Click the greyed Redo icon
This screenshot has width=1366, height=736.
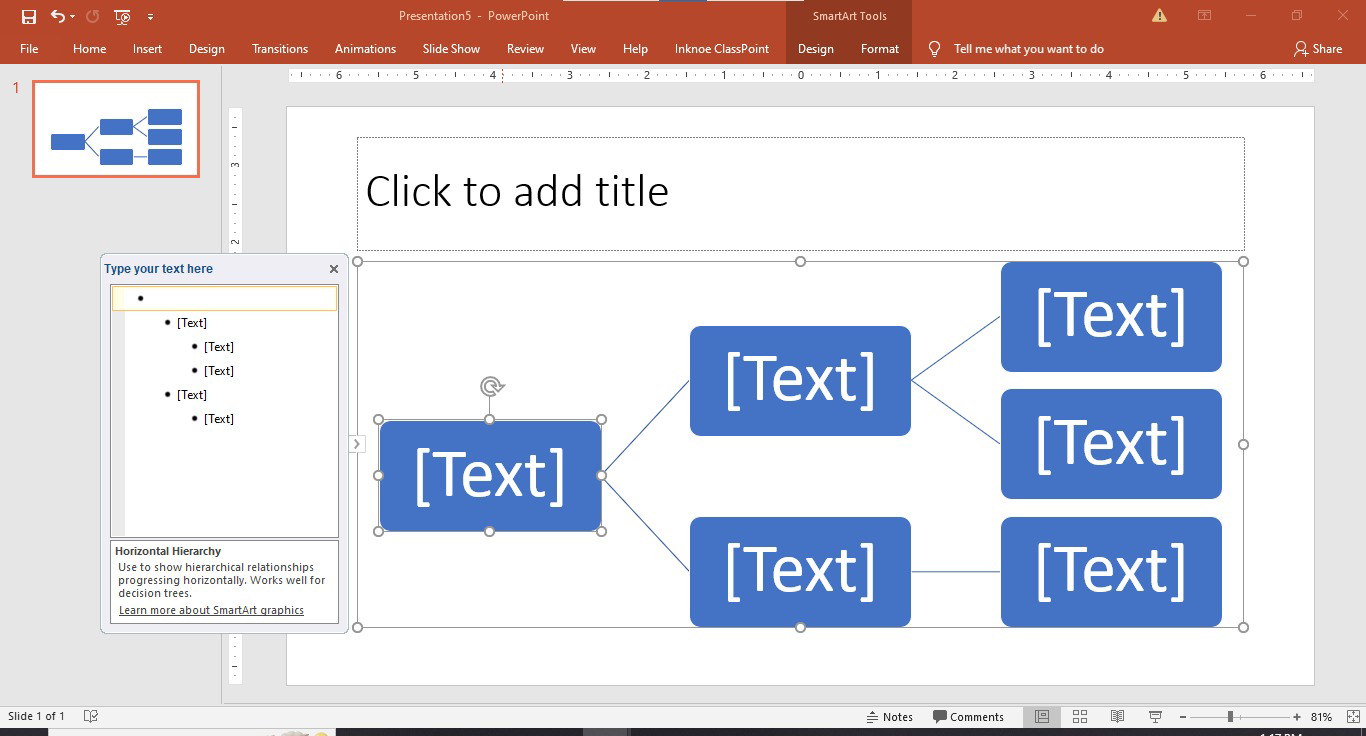tap(93, 16)
